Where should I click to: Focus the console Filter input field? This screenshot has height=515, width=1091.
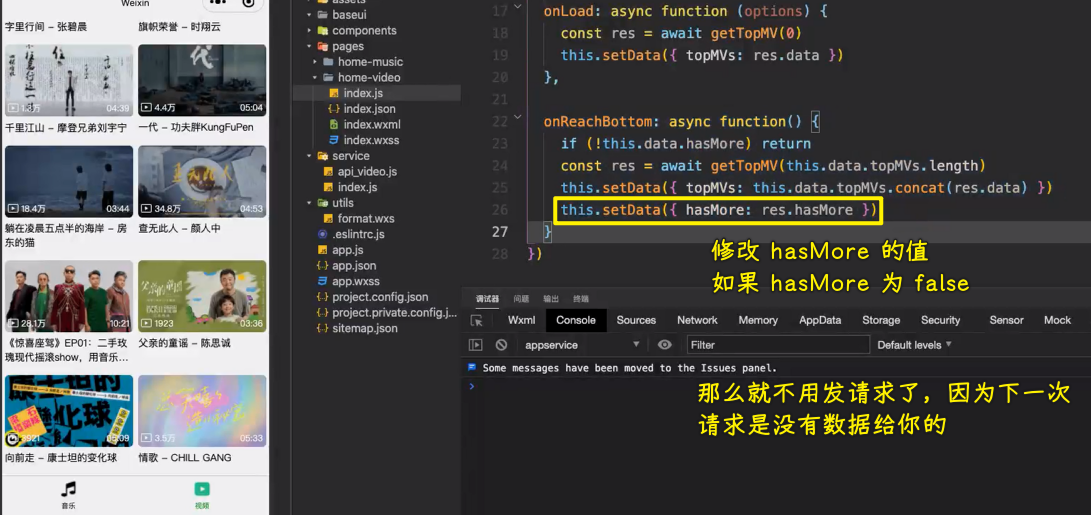(x=779, y=344)
